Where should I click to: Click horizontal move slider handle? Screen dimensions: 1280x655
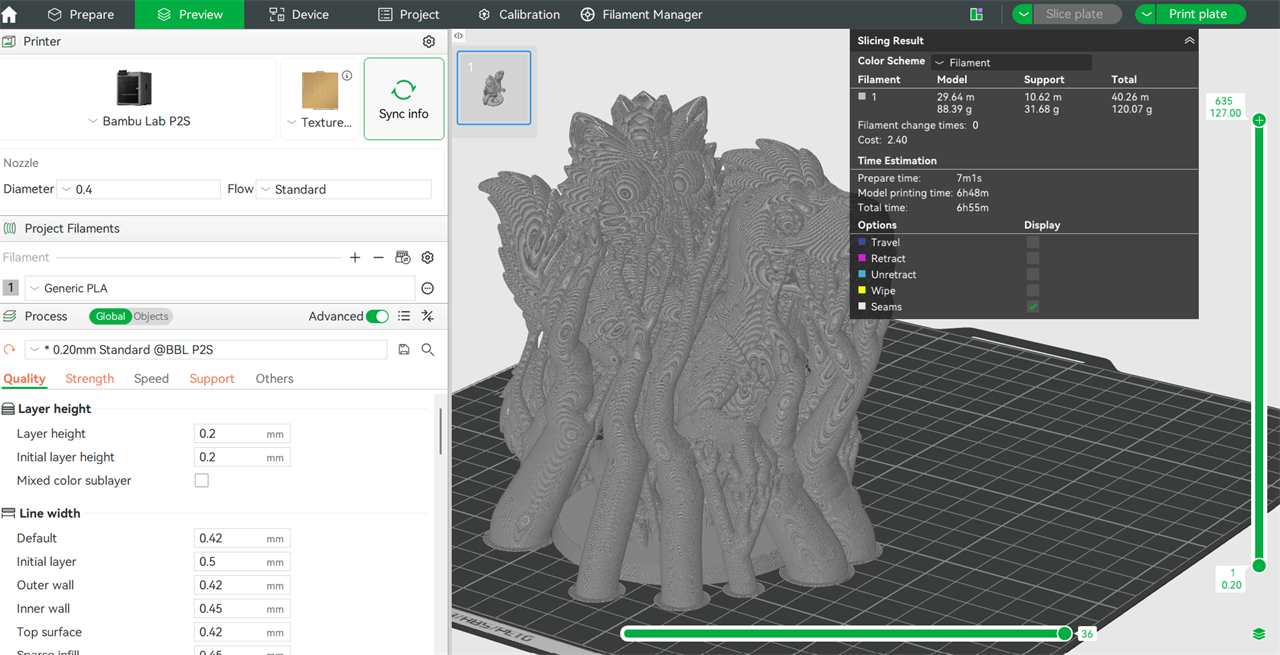1064,633
